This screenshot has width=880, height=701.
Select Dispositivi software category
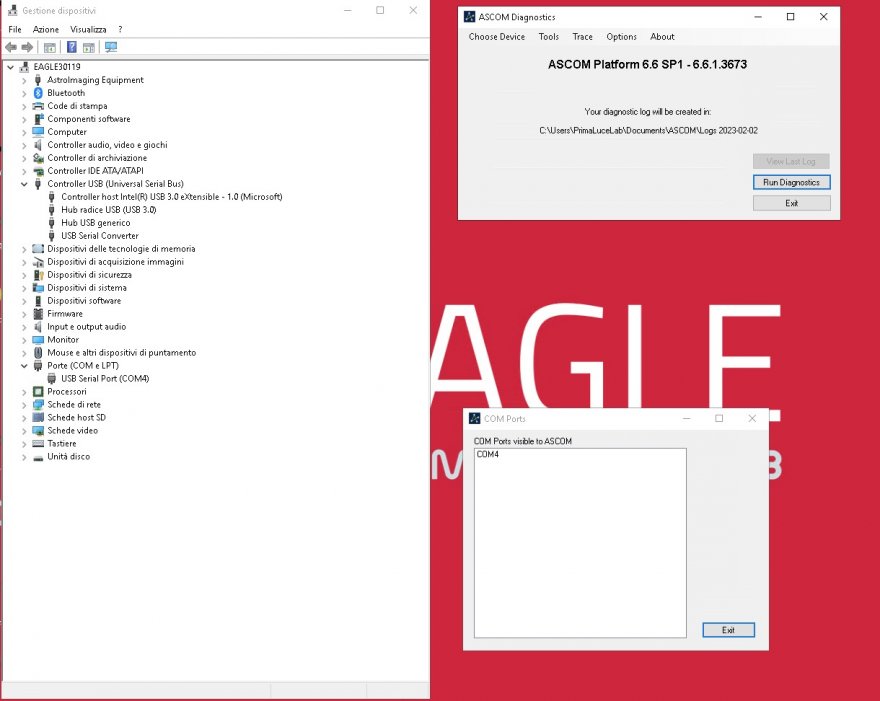pyautogui.click(x=84, y=301)
